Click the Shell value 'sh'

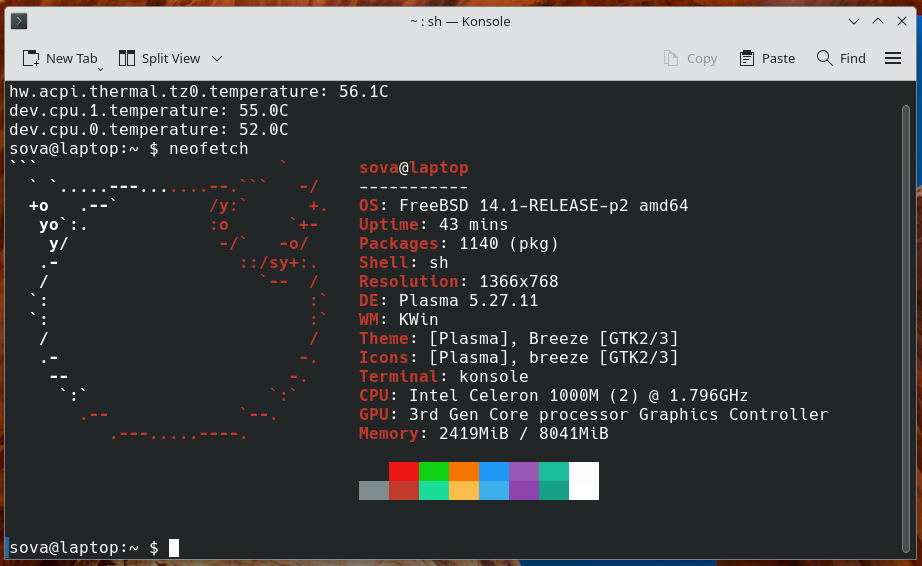click(x=439, y=263)
